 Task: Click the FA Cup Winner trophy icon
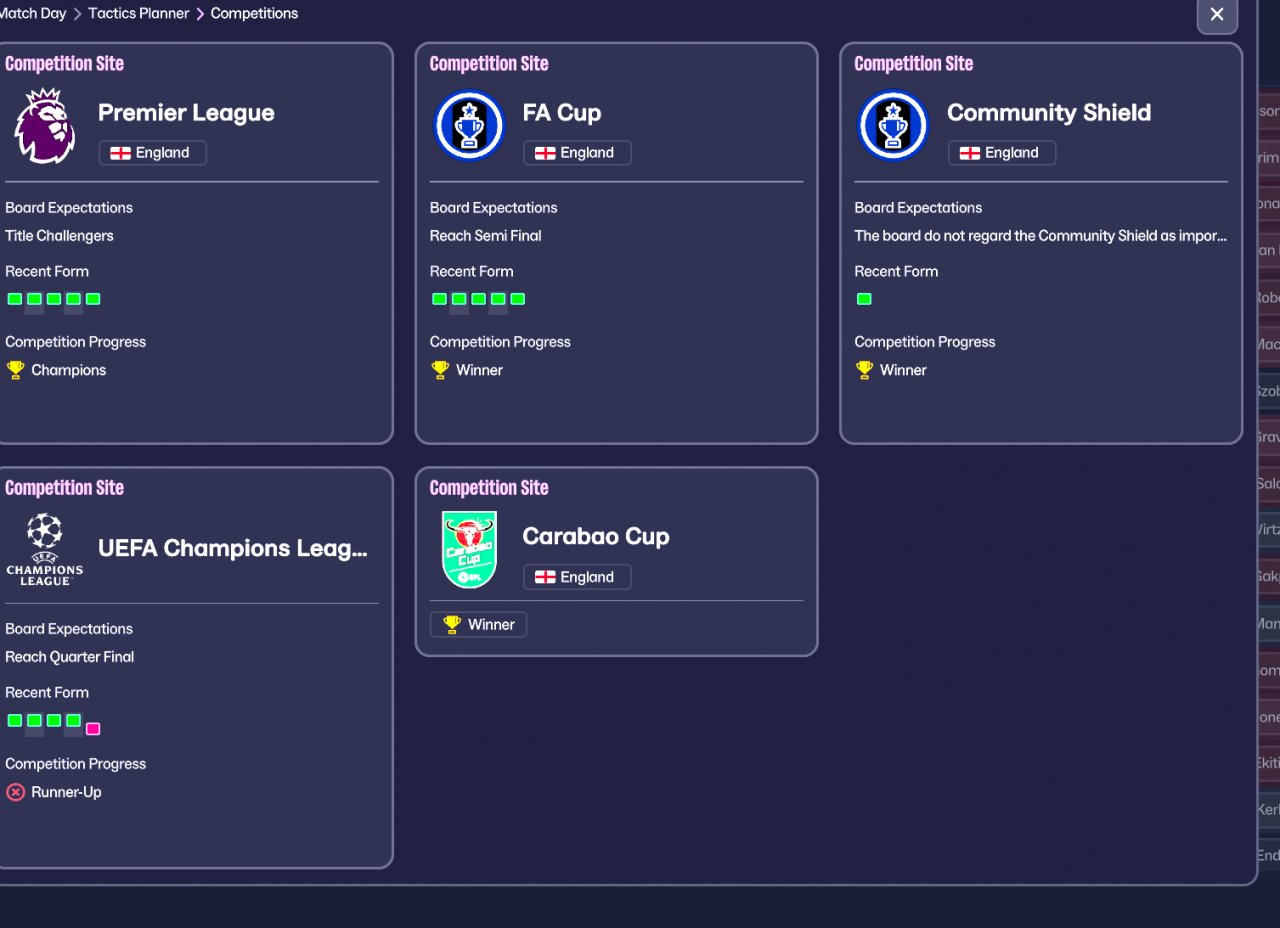[x=440, y=370]
